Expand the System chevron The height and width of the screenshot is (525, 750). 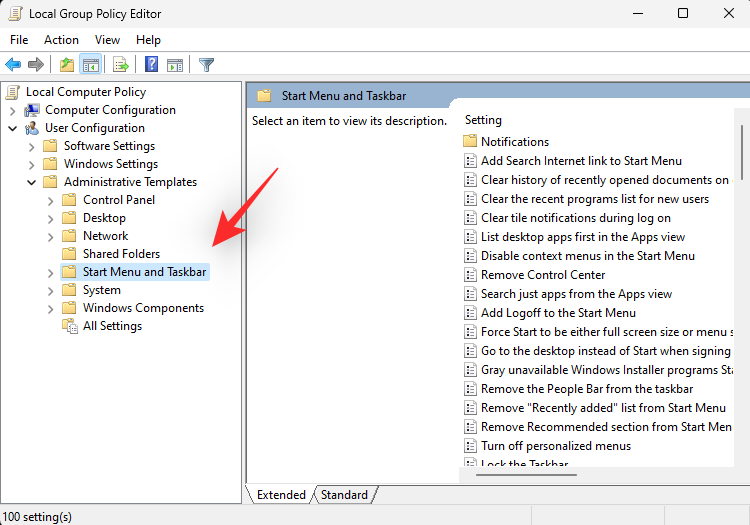click(51, 291)
